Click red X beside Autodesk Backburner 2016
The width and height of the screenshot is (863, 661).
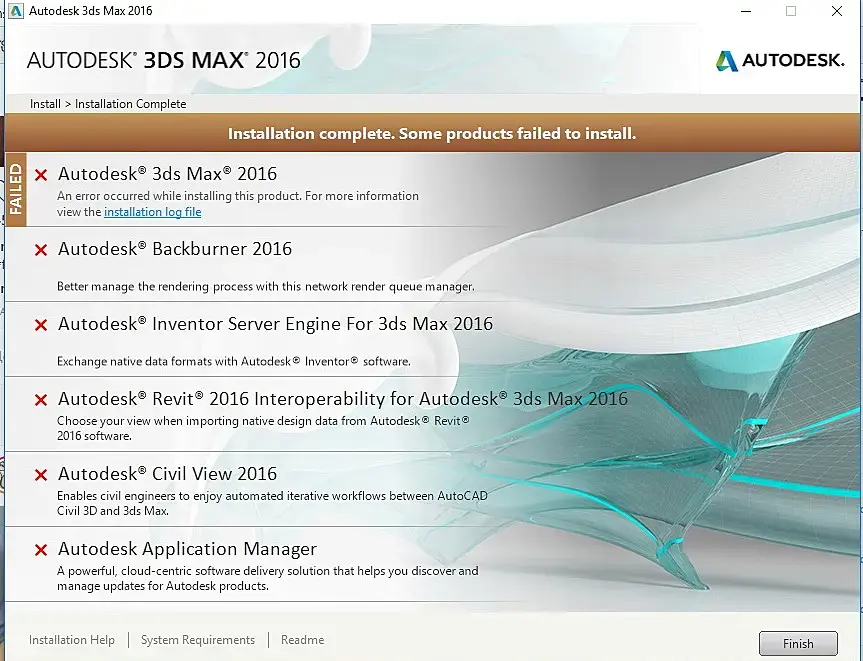point(41,250)
